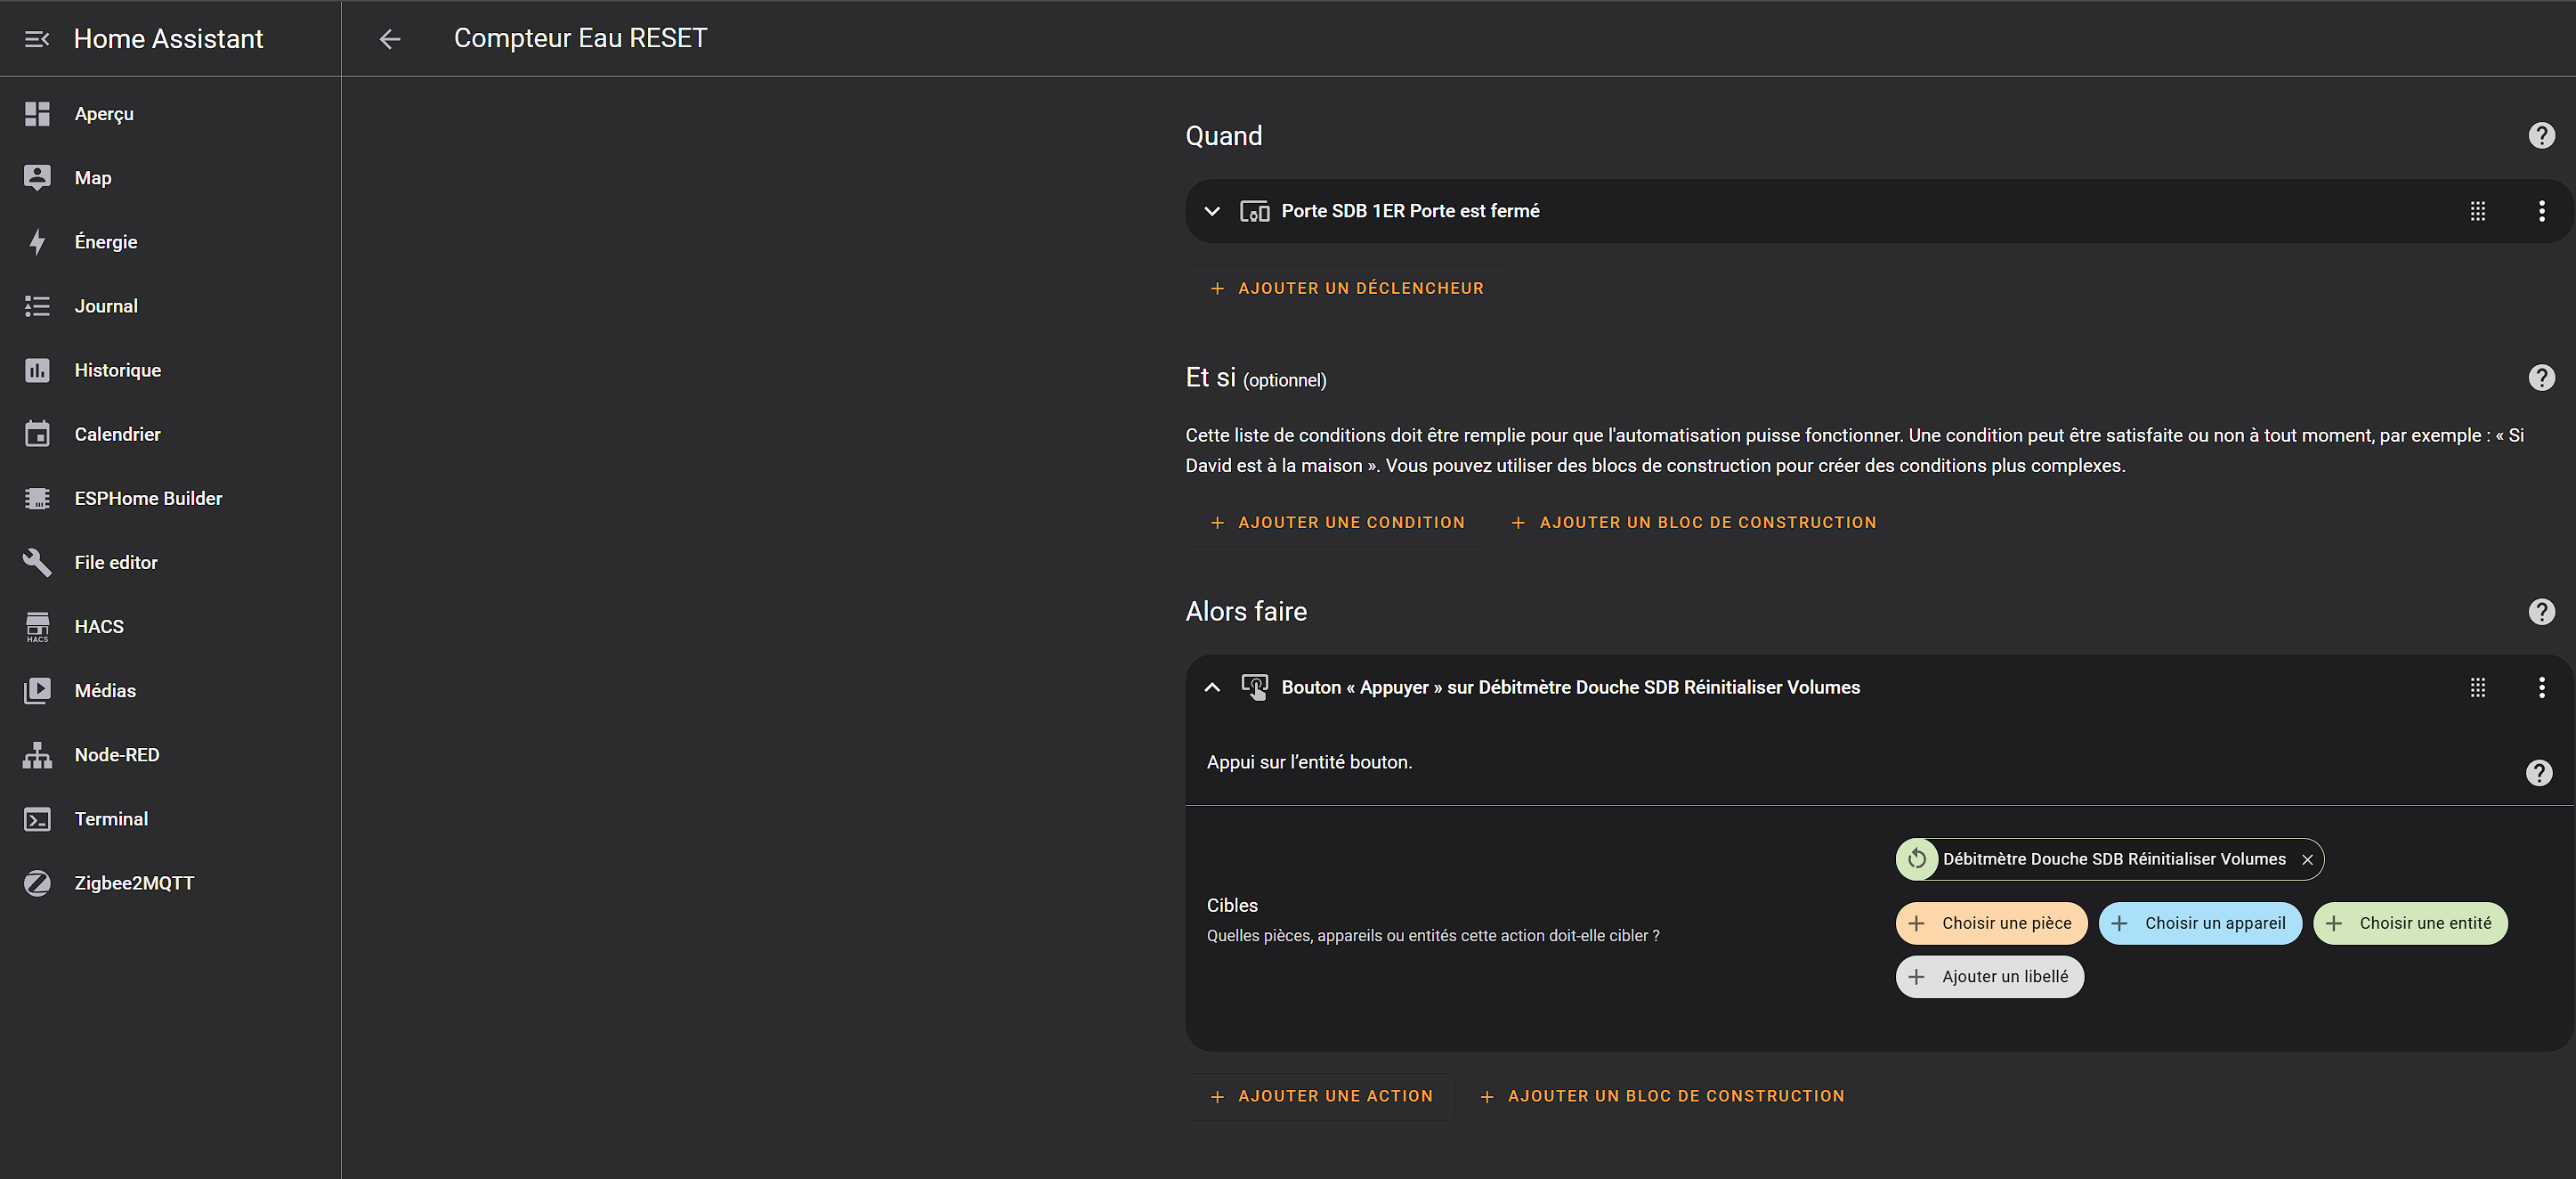
Task: Open Médias play icon
Action: tap(37, 691)
